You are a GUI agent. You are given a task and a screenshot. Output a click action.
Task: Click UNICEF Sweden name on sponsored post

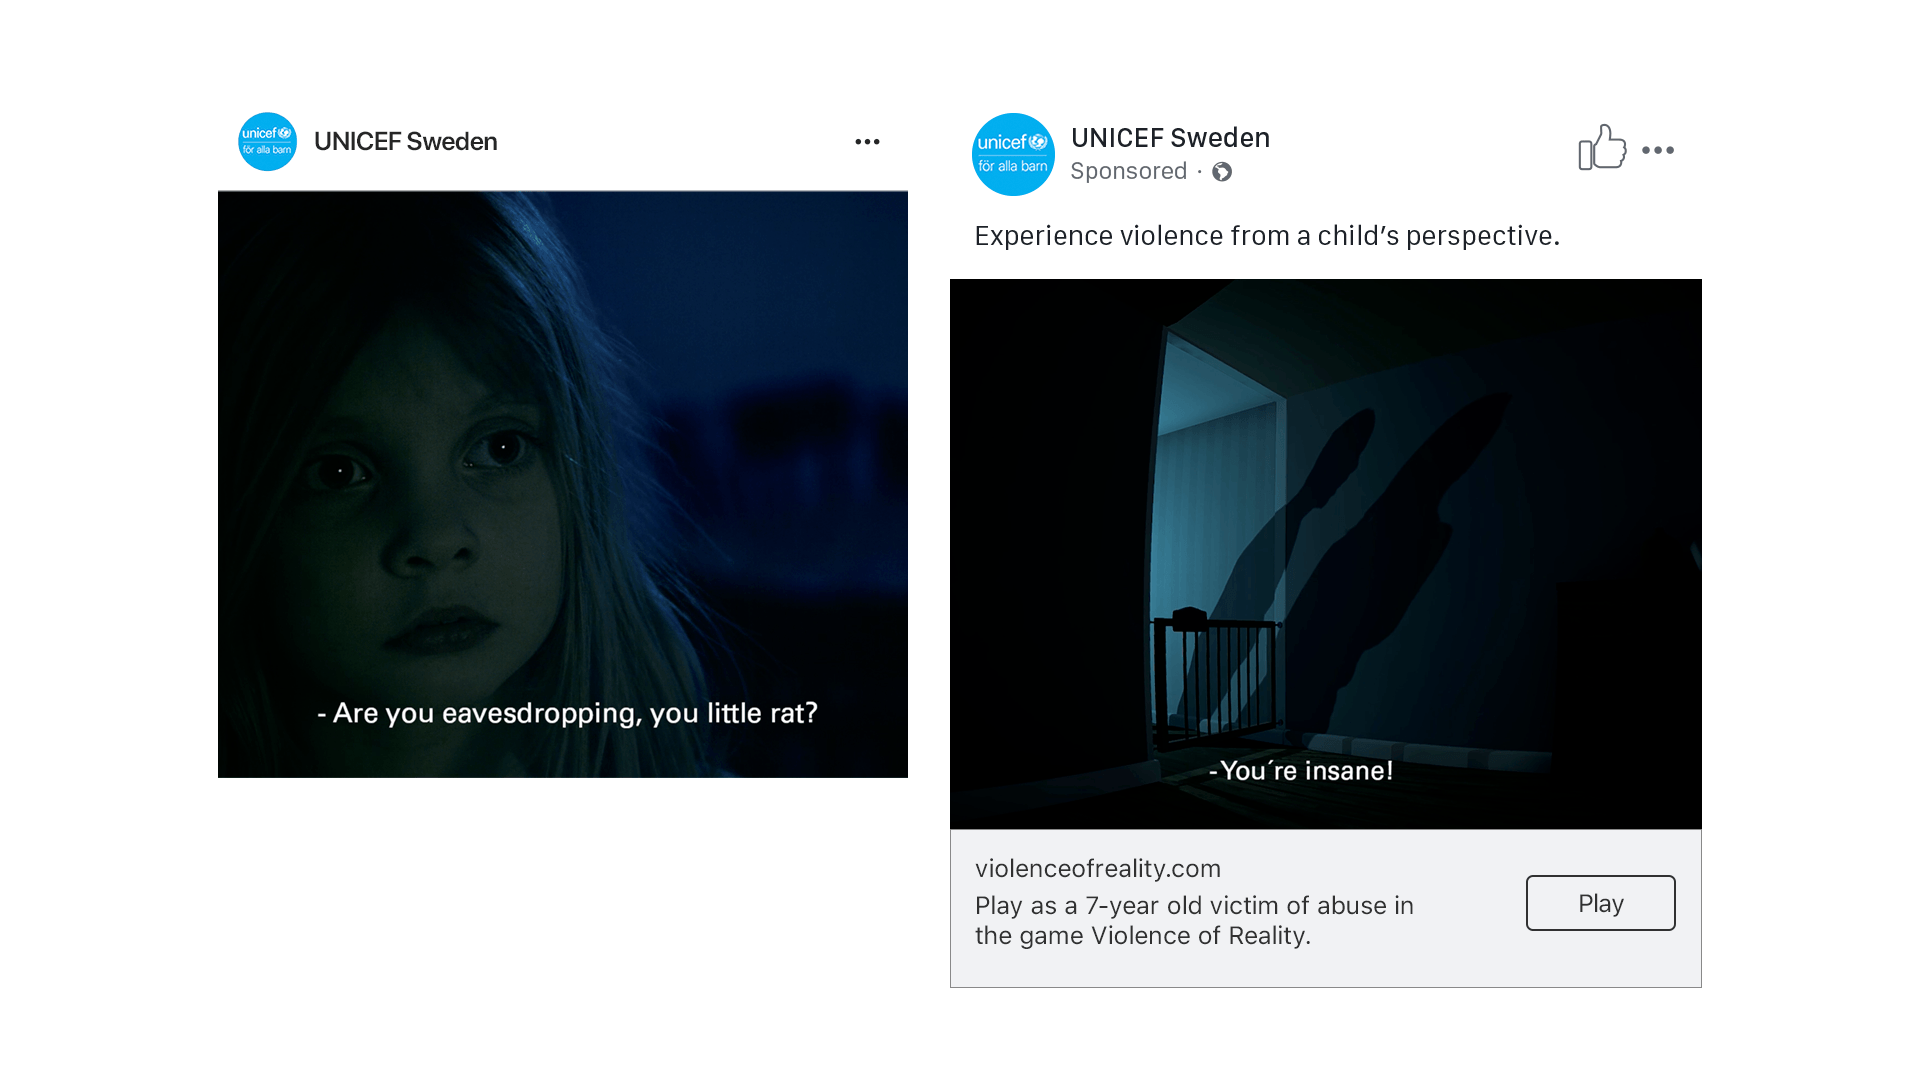1170,138
